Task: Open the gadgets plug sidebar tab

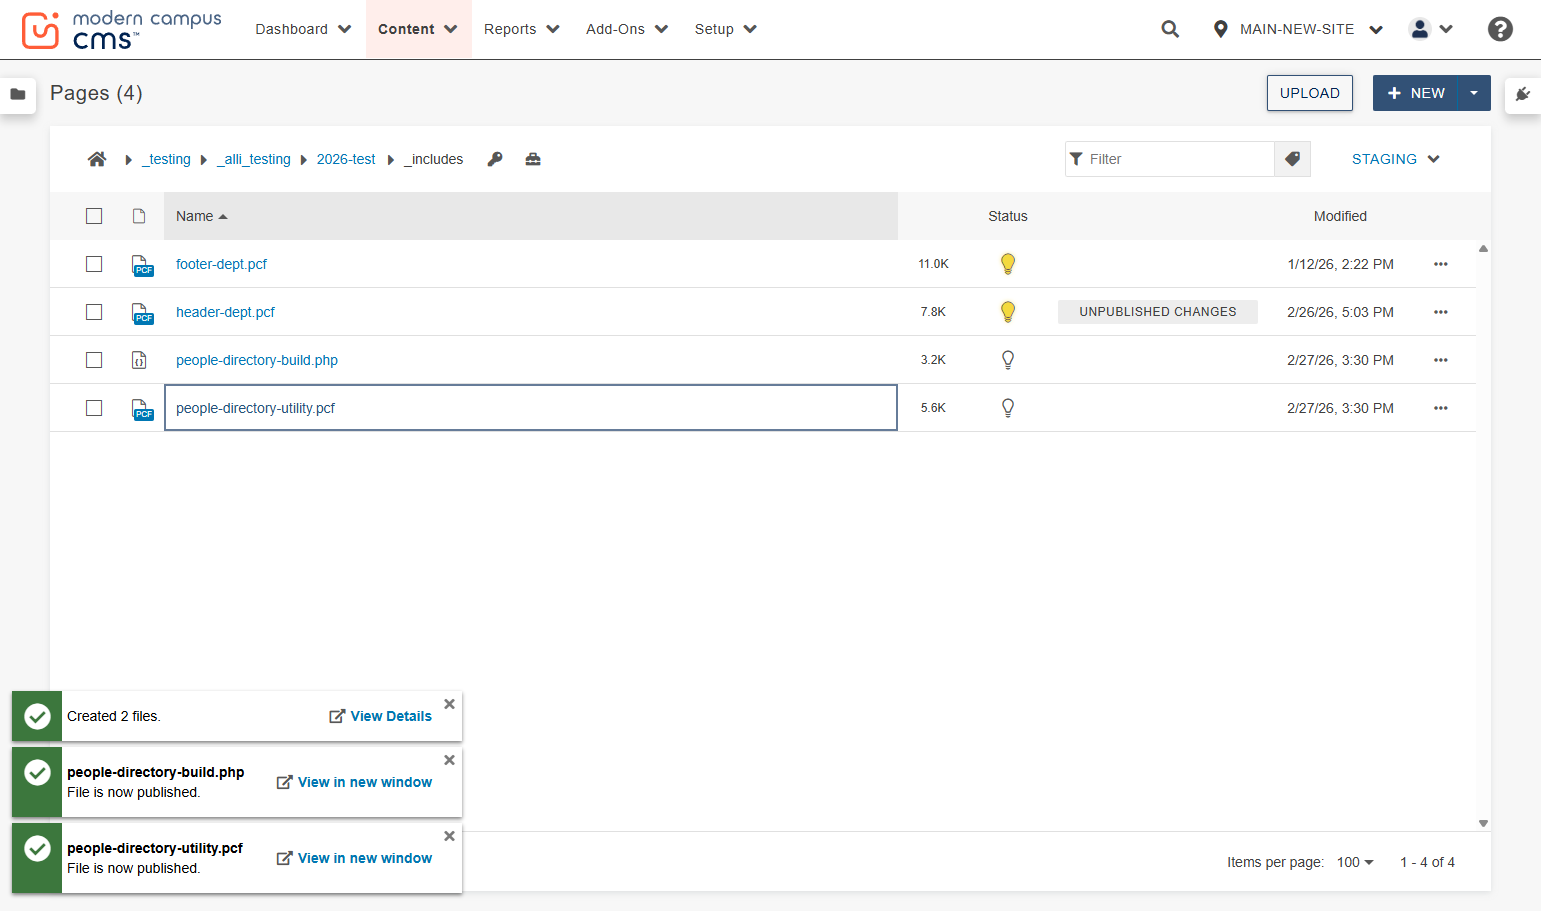Action: click(1523, 94)
